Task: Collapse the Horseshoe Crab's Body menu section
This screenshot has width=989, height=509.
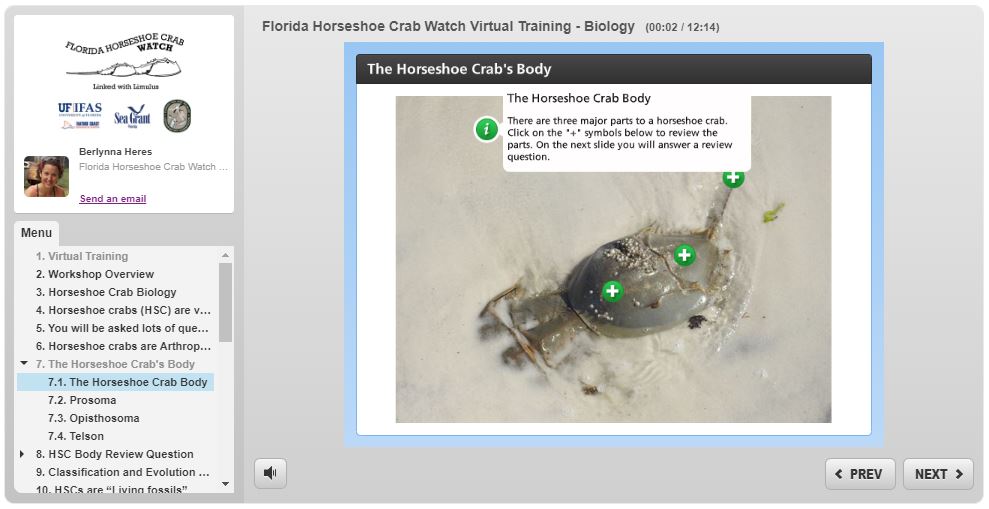Action: (x=25, y=364)
